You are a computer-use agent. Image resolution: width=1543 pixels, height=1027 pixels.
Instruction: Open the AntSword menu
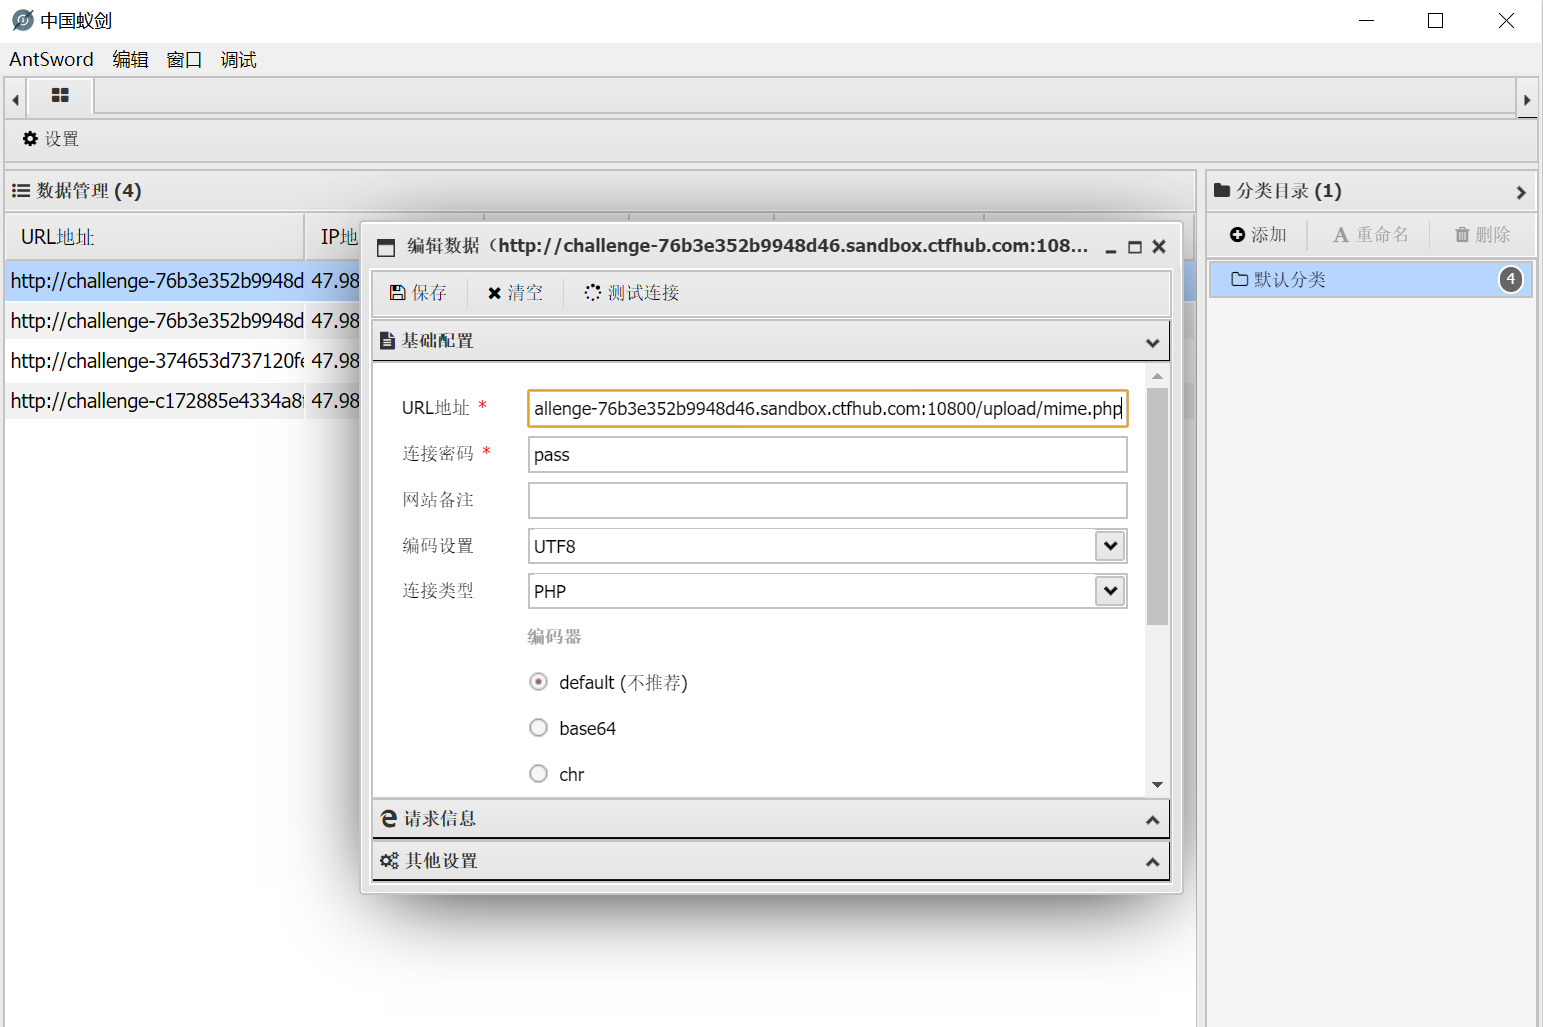click(51, 60)
